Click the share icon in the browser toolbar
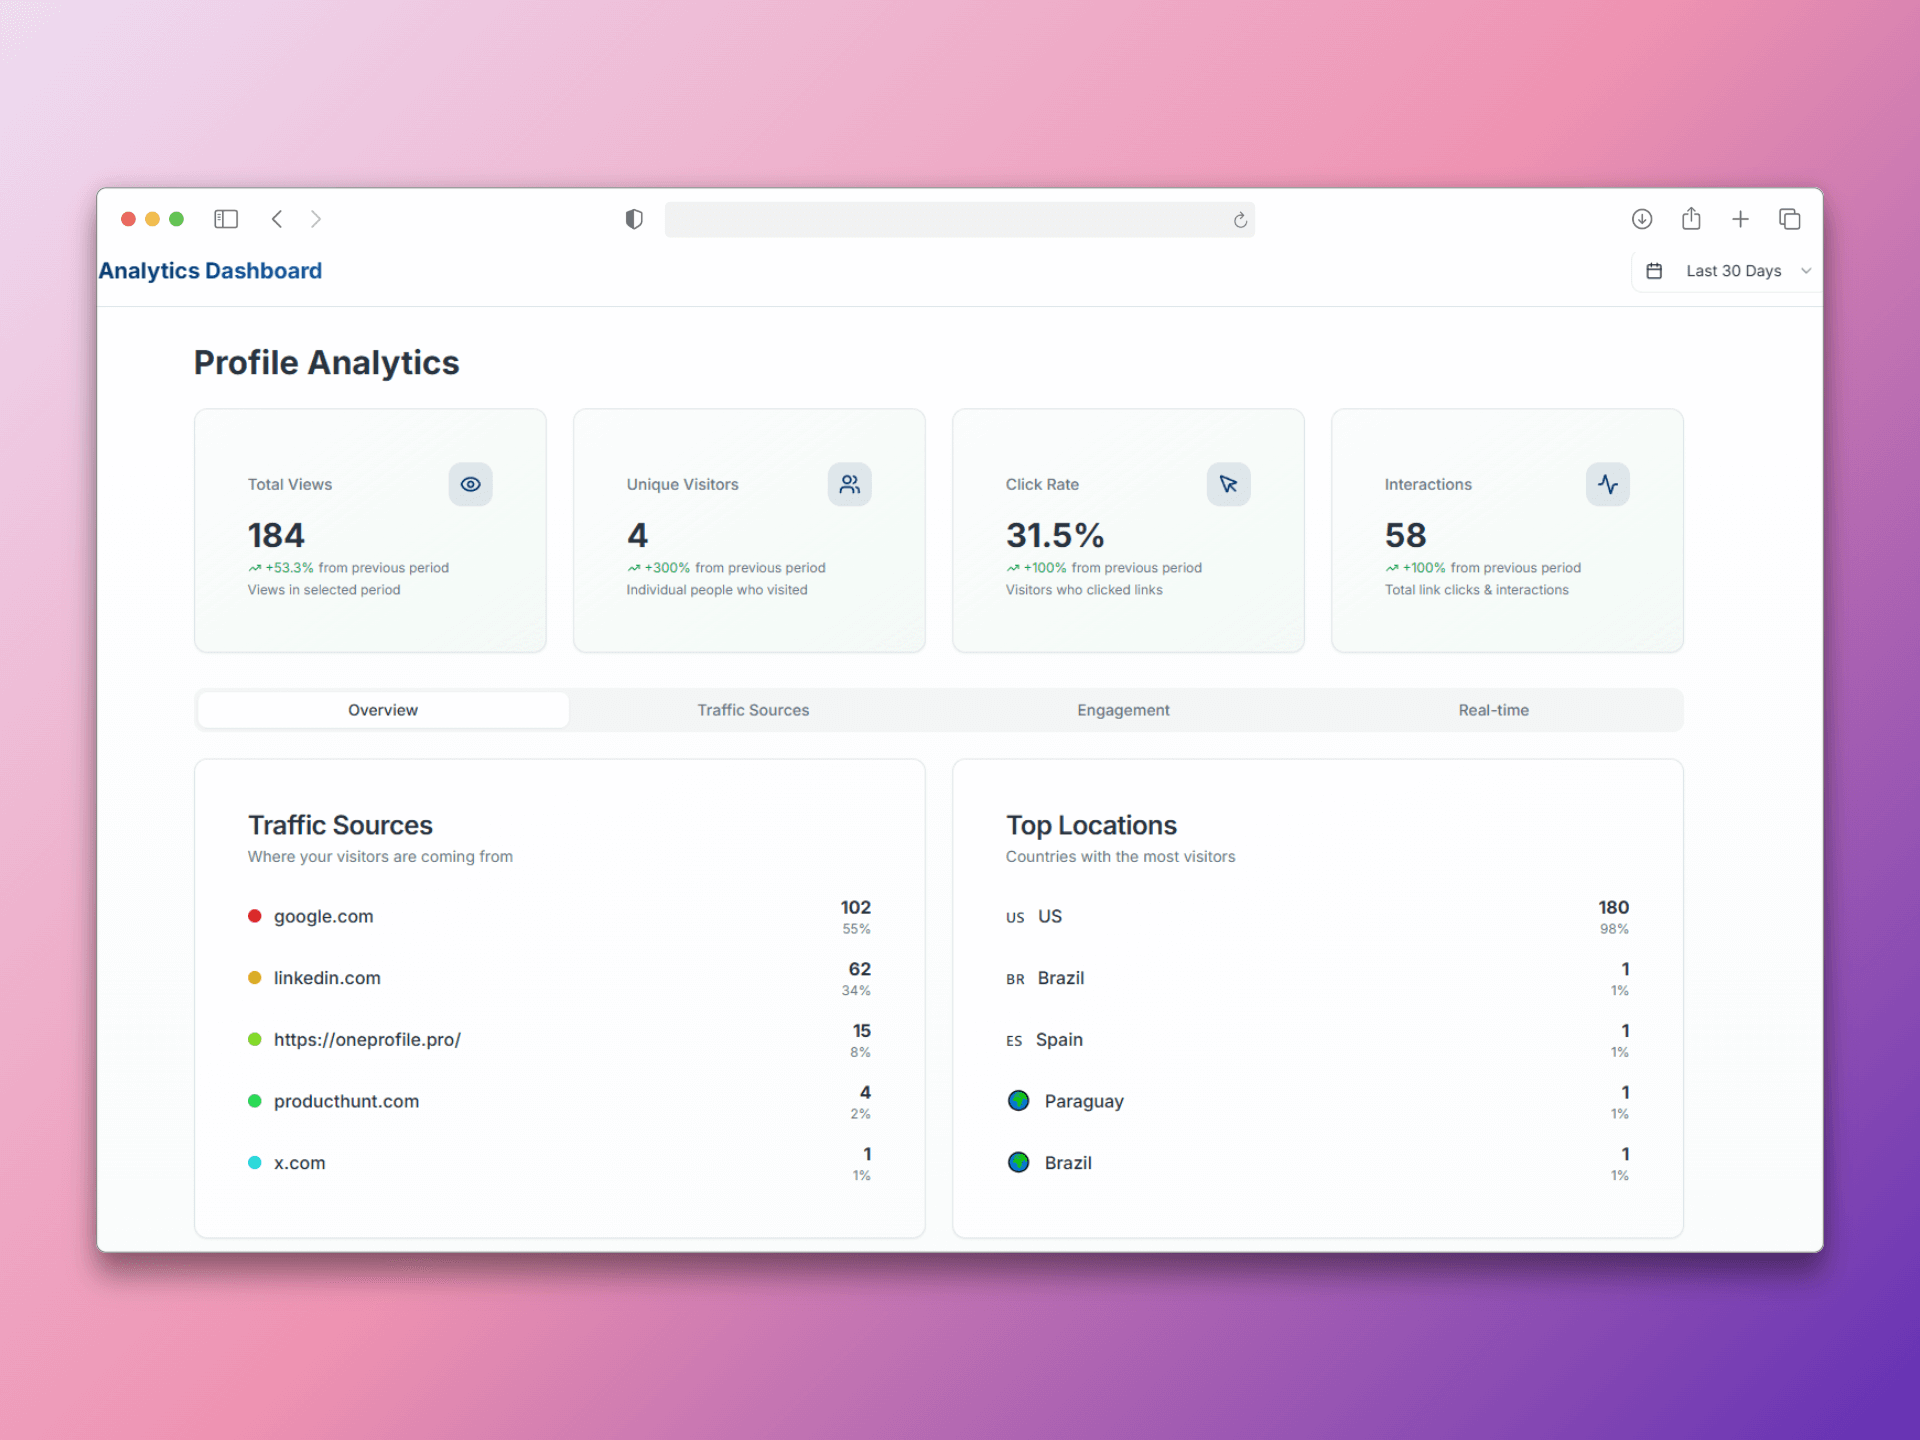This screenshot has width=1920, height=1440. click(1691, 219)
